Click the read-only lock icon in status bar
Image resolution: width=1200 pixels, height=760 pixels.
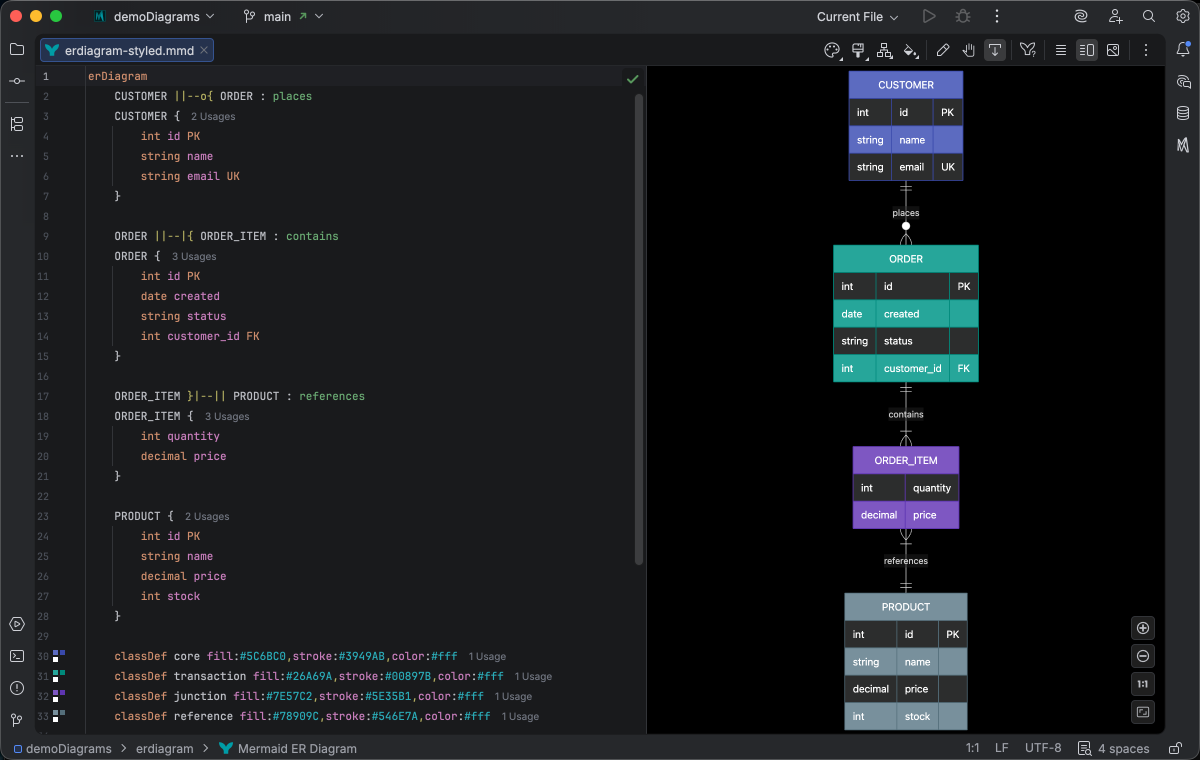[x=1175, y=748]
